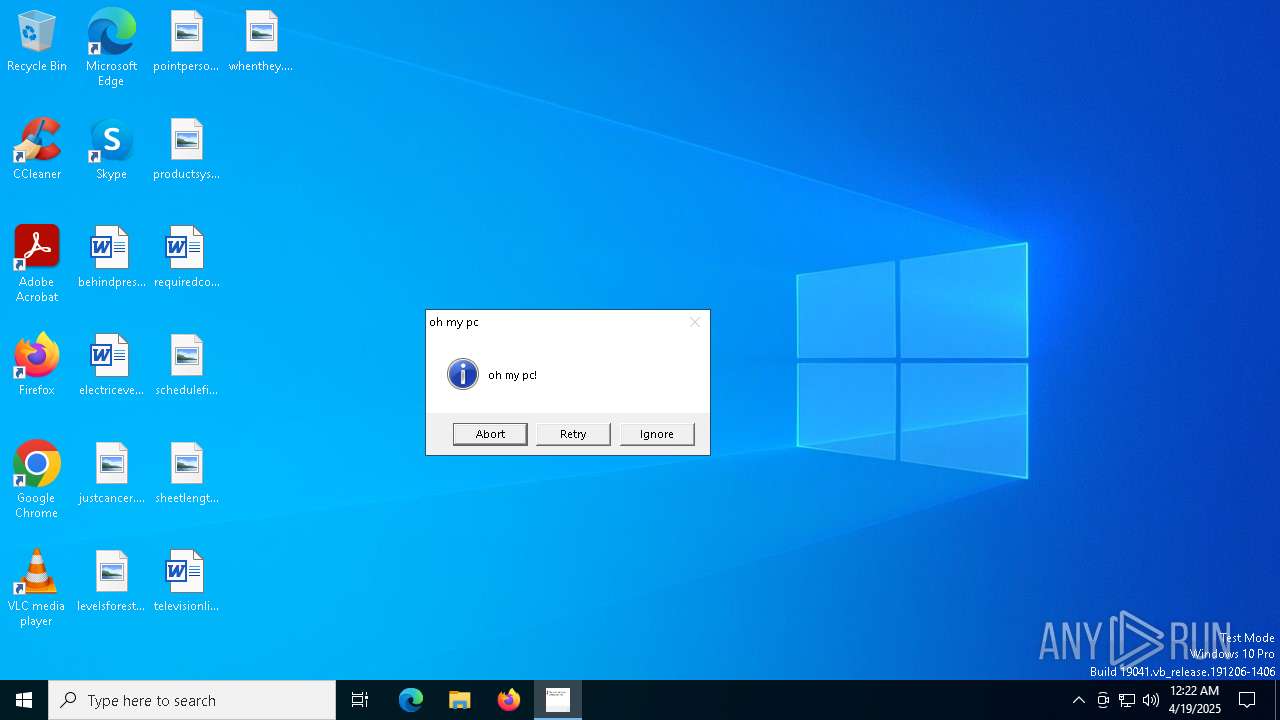1280x720 pixels.
Task: Click the taskbar search box
Action: tap(192, 700)
